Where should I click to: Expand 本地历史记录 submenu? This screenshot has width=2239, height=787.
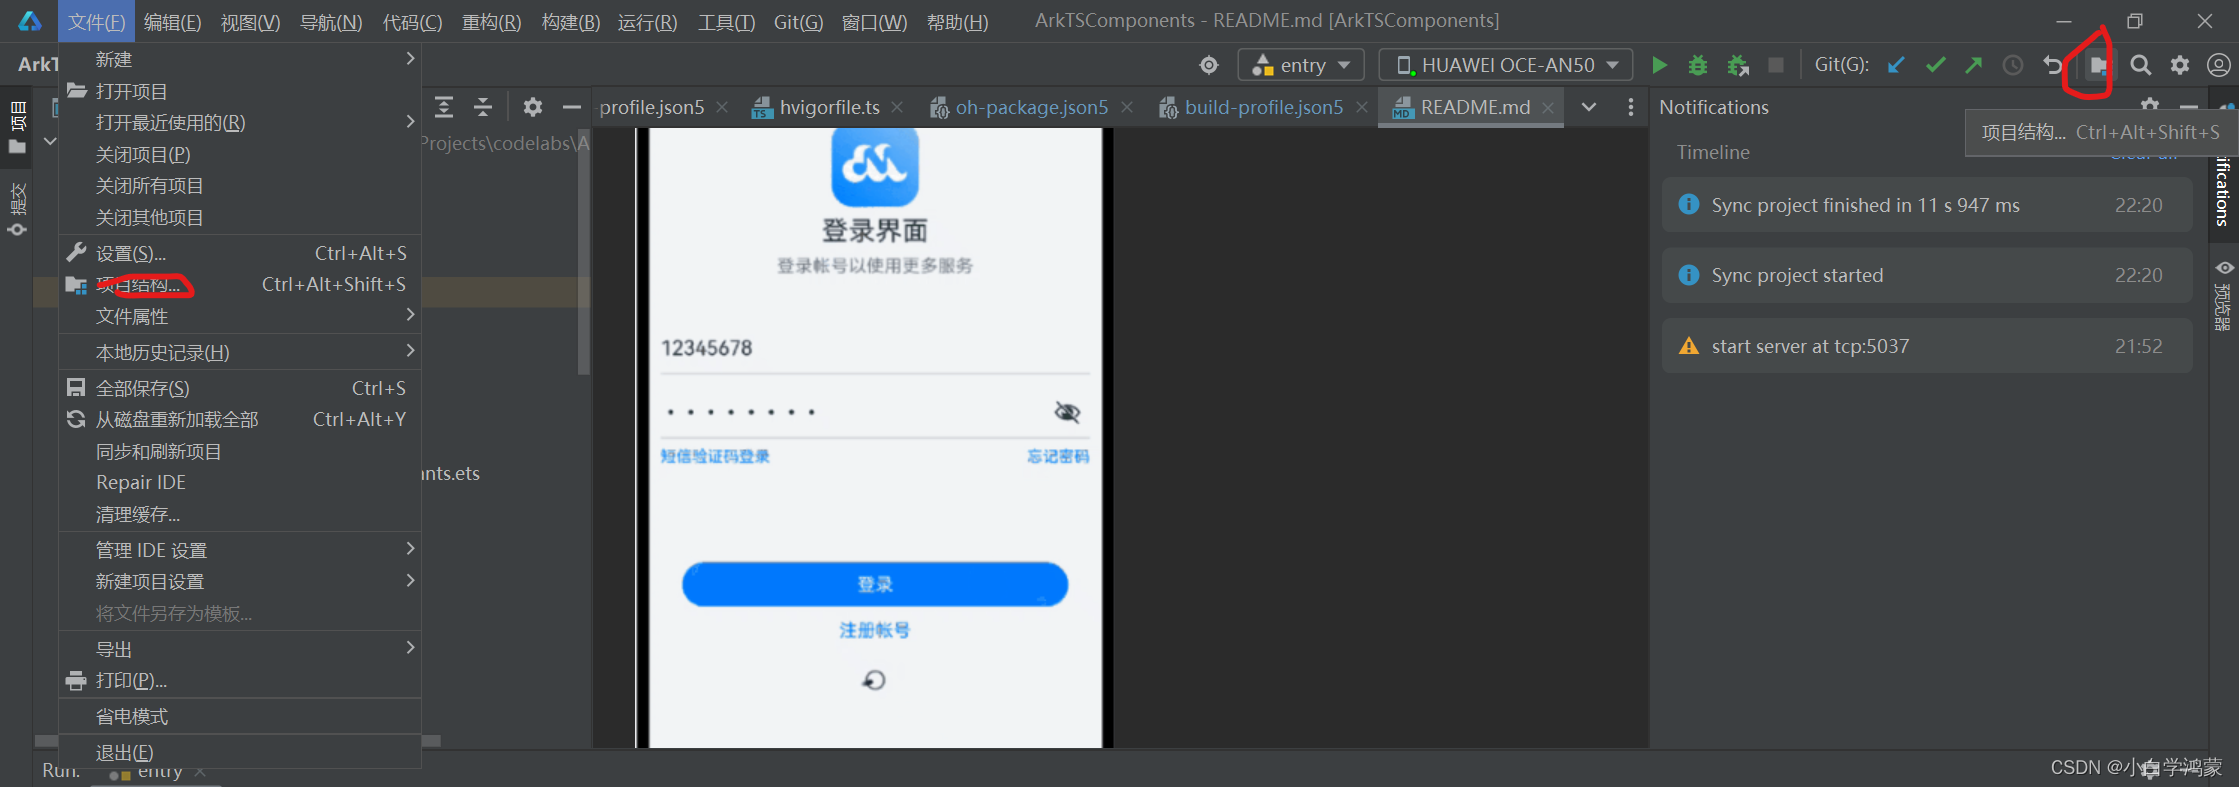click(240, 353)
